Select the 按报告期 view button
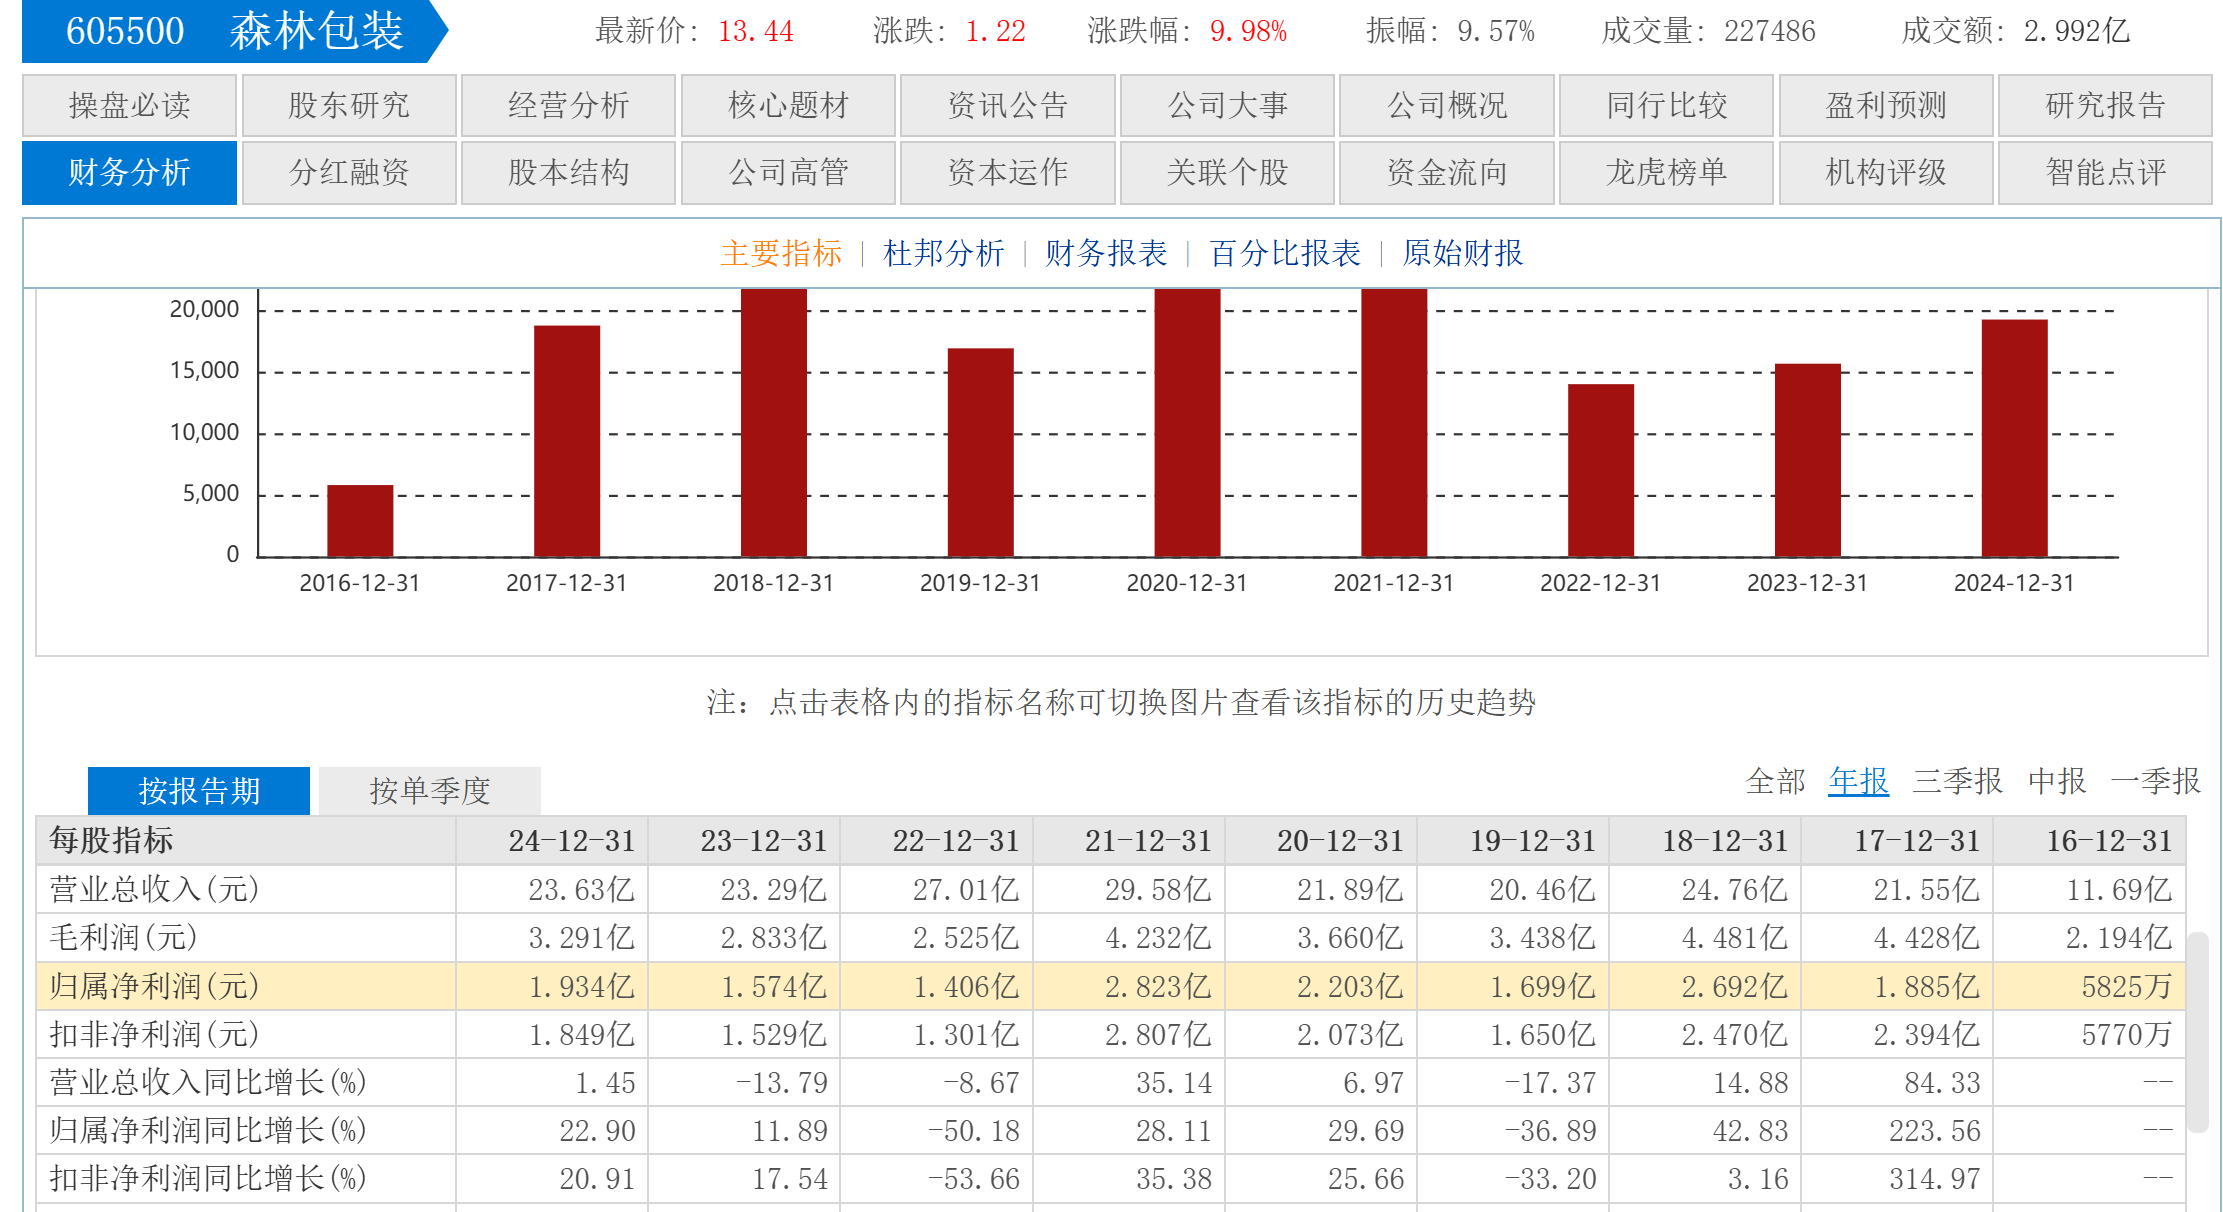This screenshot has height=1212, width=2223. point(199,791)
